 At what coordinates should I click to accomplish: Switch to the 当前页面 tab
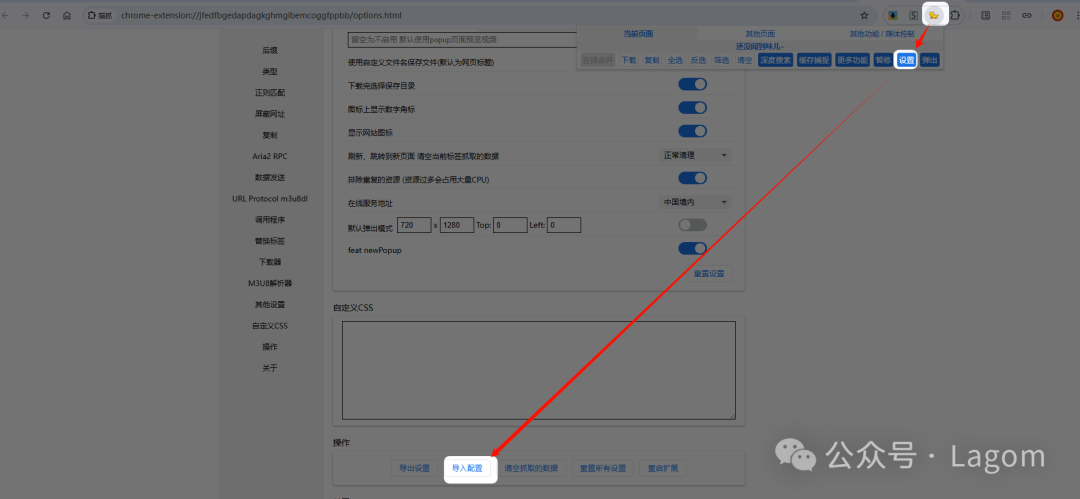pyautogui.click(x=638, y=33)
